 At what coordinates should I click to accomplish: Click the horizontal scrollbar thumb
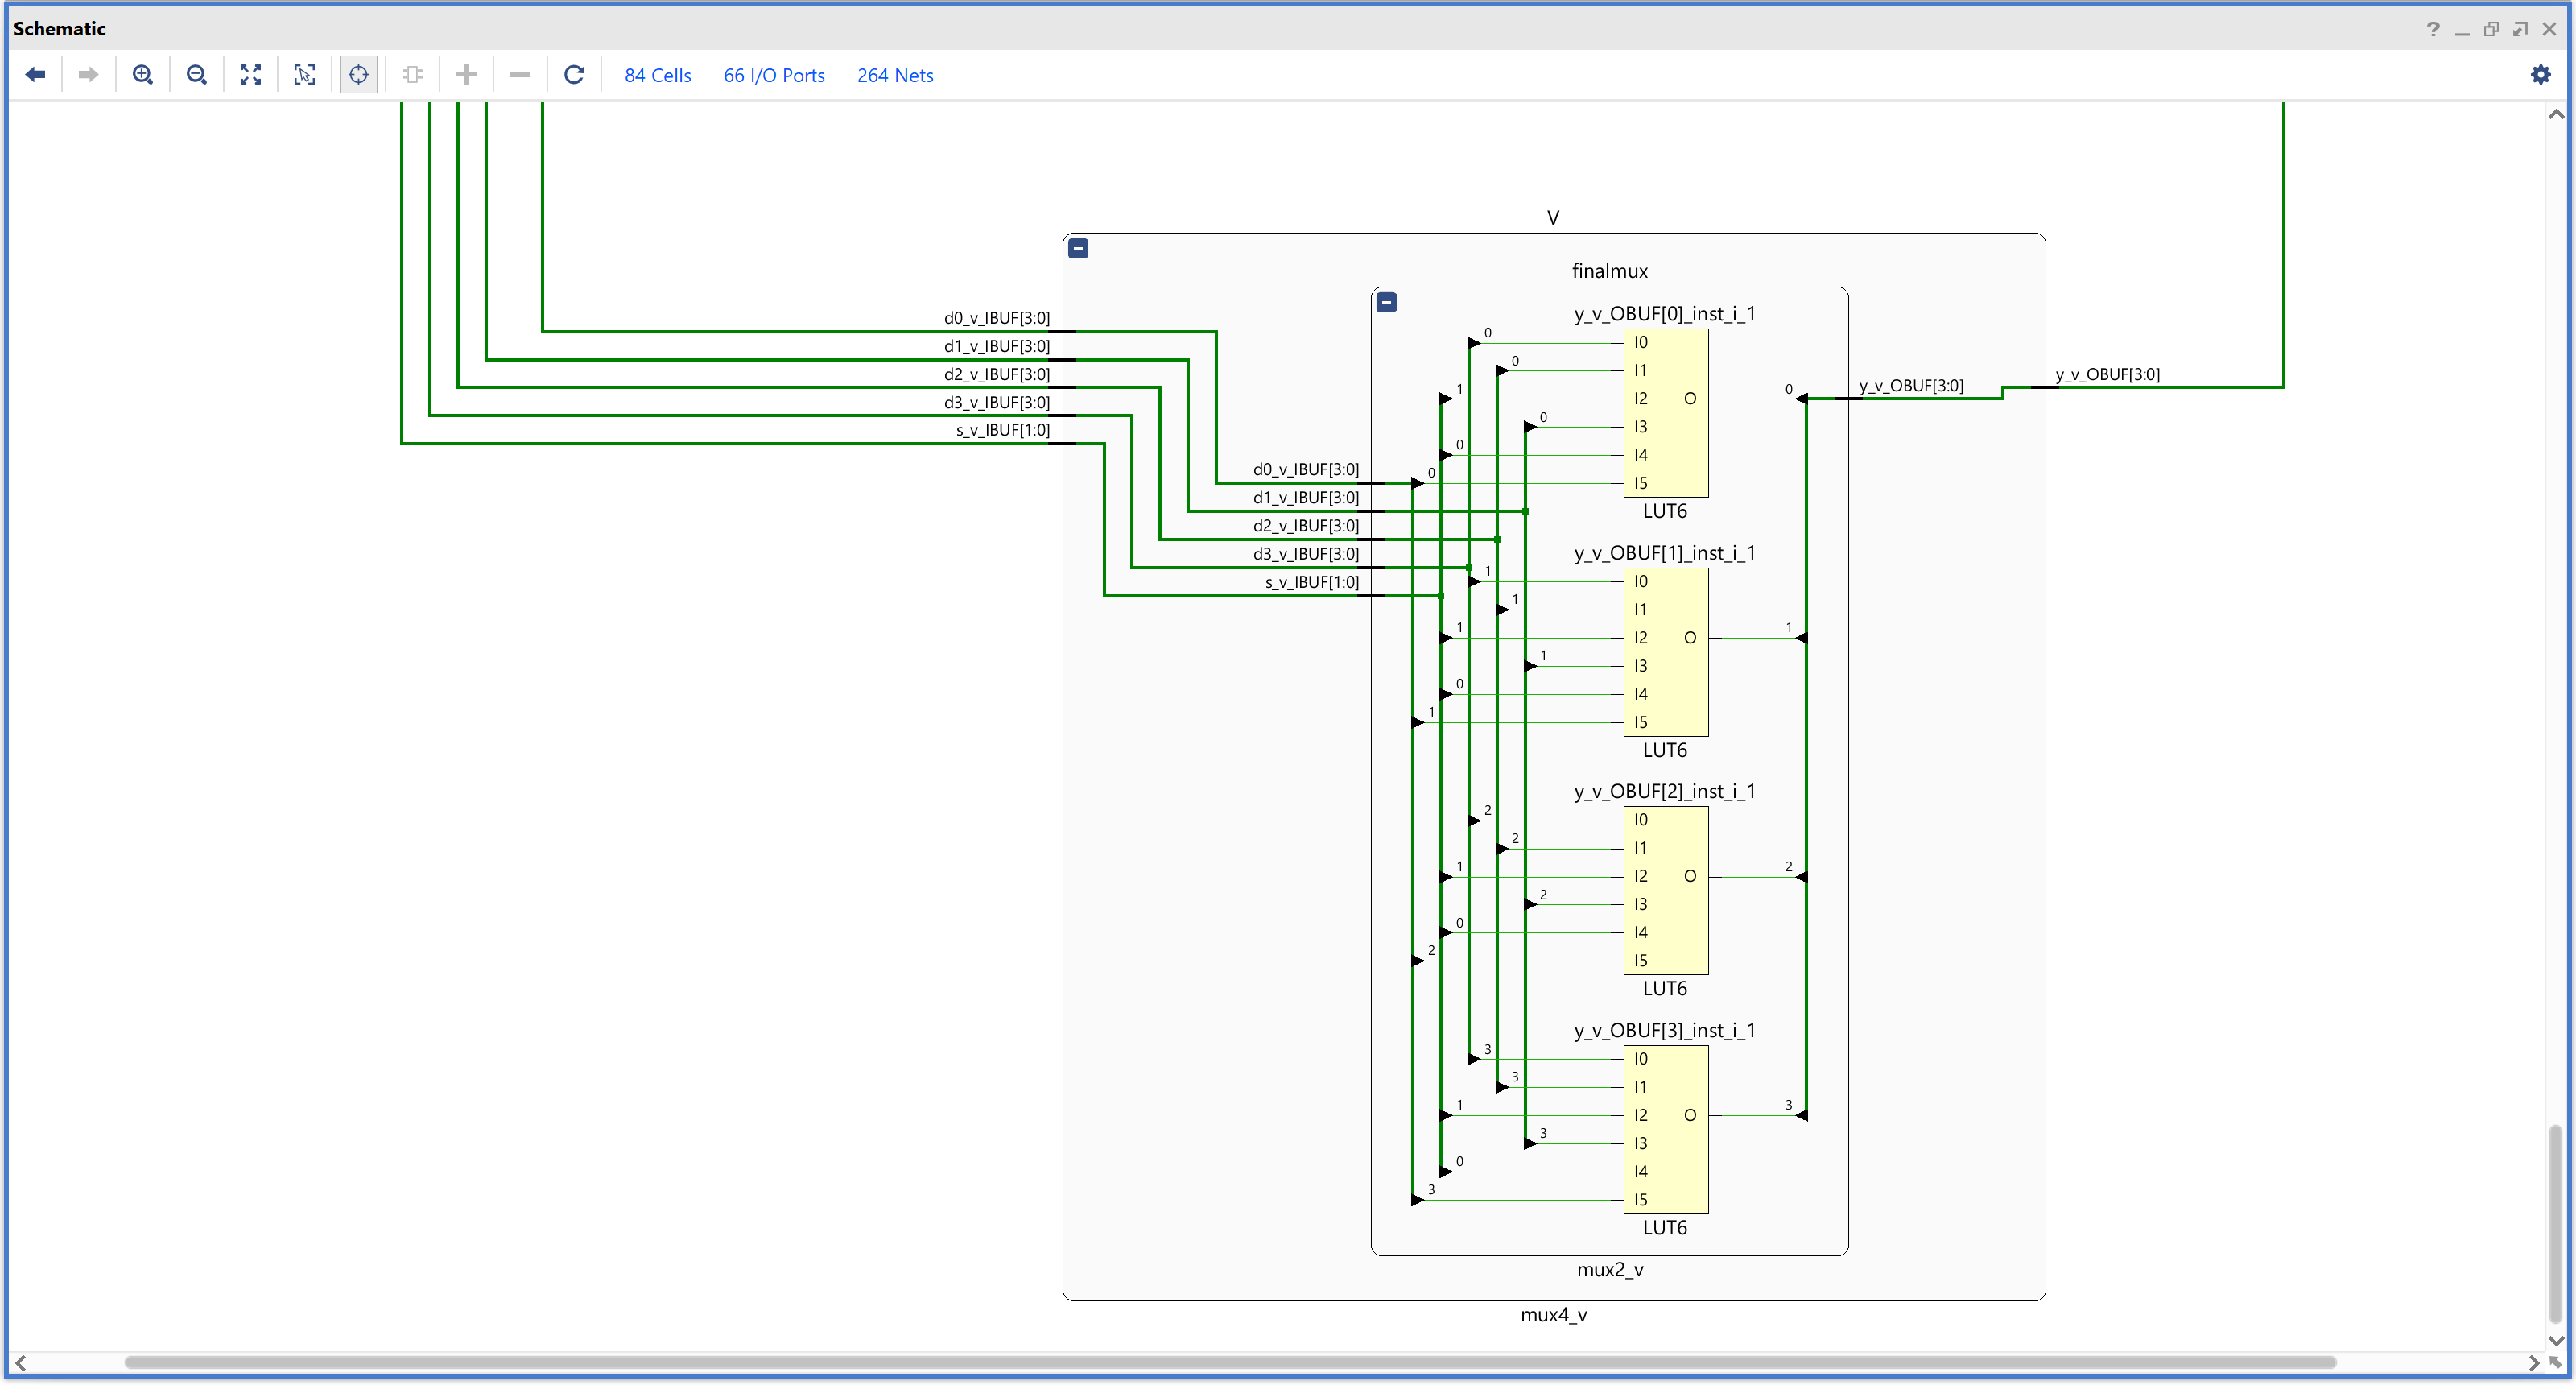pos(1230,1362)
